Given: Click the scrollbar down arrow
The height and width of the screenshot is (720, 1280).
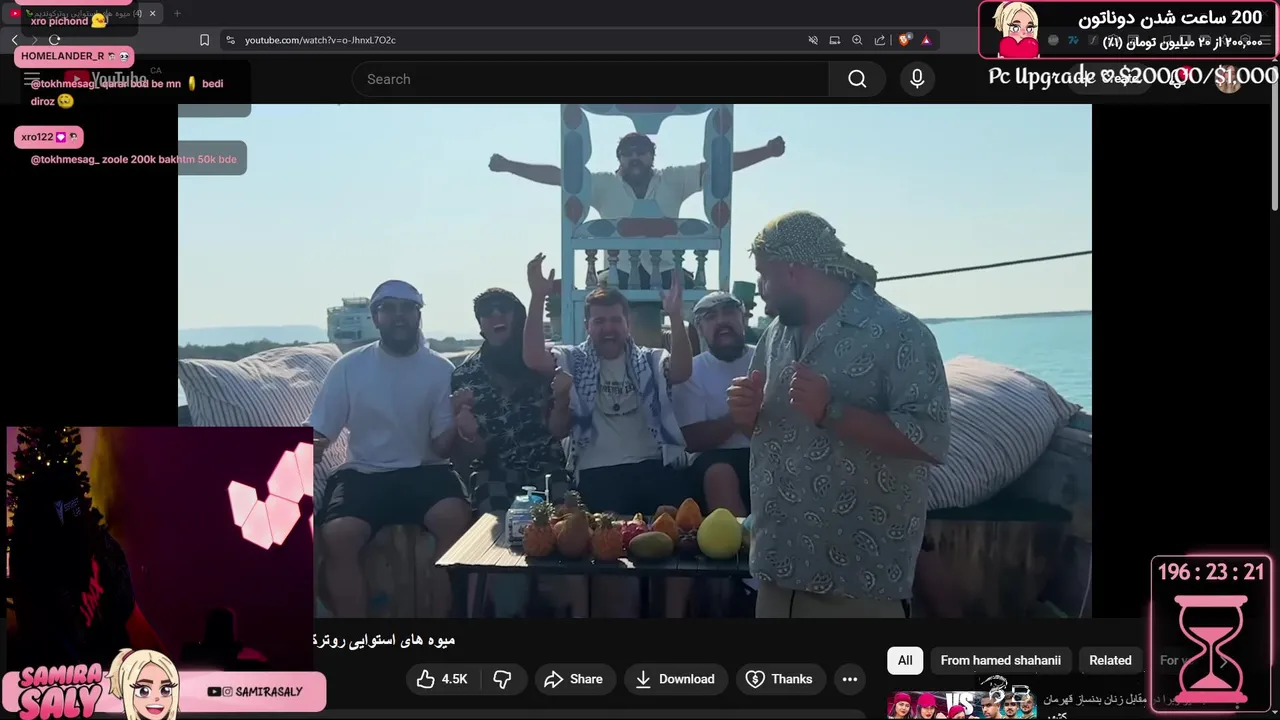Looking at the screenshot, I should (1274, 714).
